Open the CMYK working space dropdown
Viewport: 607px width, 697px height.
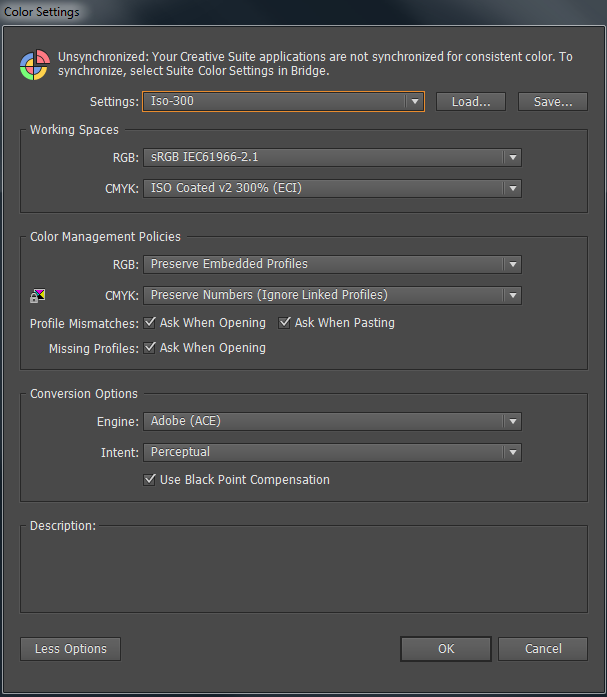click(x=333, y=188)
